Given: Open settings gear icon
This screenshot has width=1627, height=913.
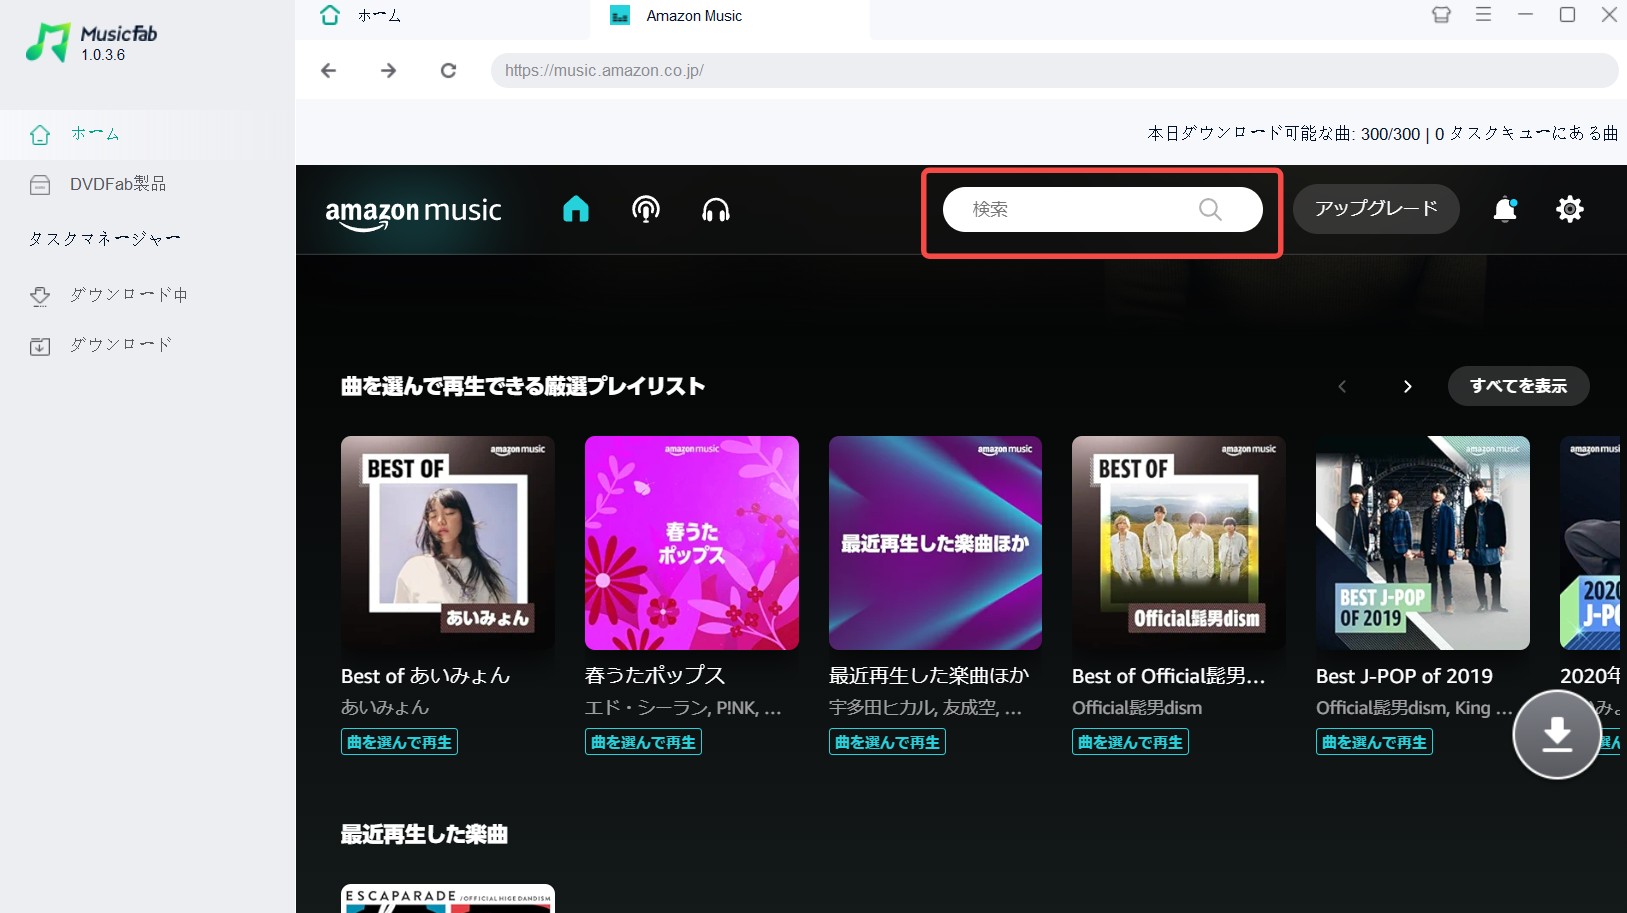Looking at the screenshot, I should (x=1570, y=209).
